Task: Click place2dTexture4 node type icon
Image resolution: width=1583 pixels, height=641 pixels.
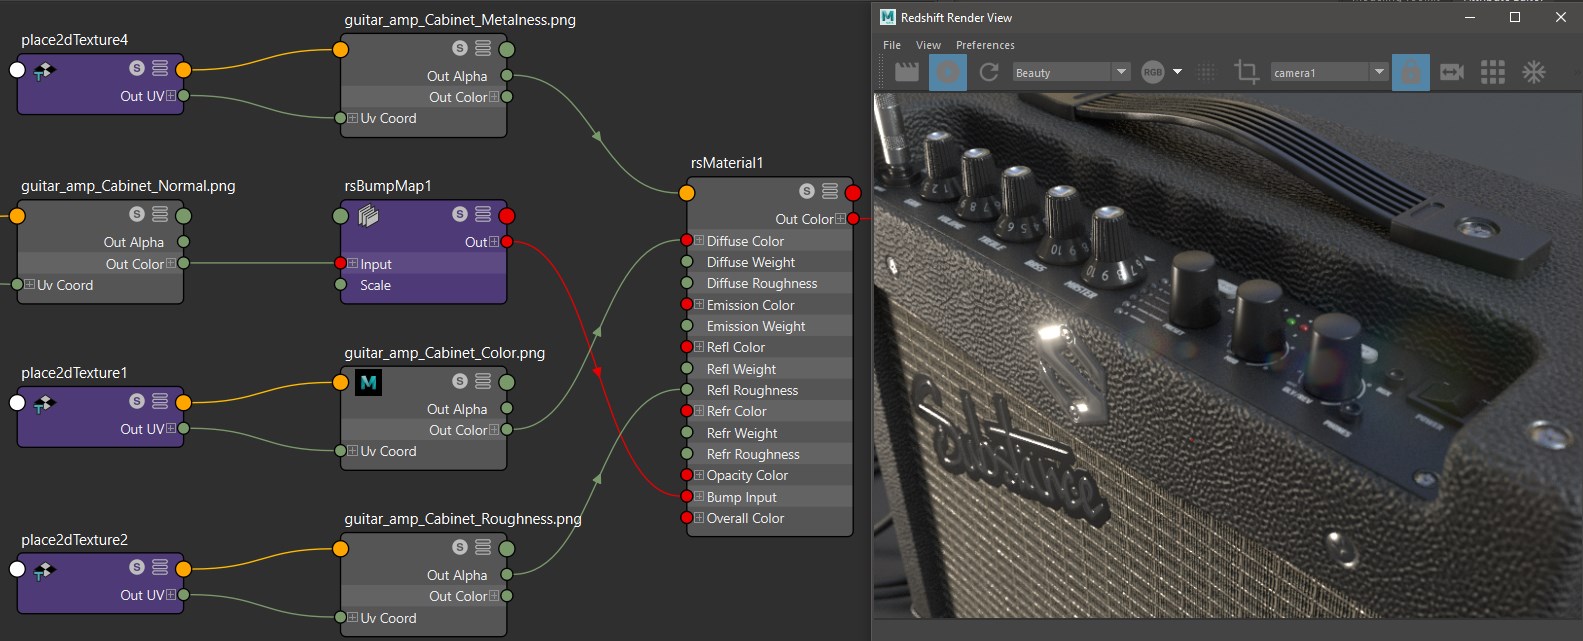Action: pos(44,70)
